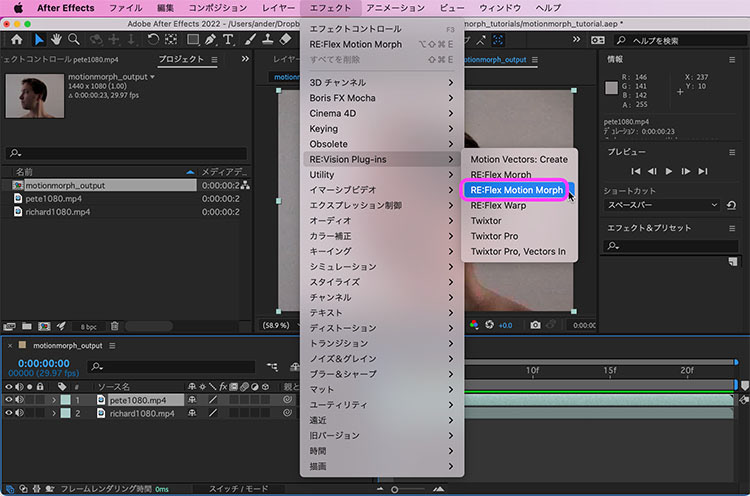Click the show channel RGB icon in viewer
This screenshot has height=496, width=750.
(x=474, y=325)
